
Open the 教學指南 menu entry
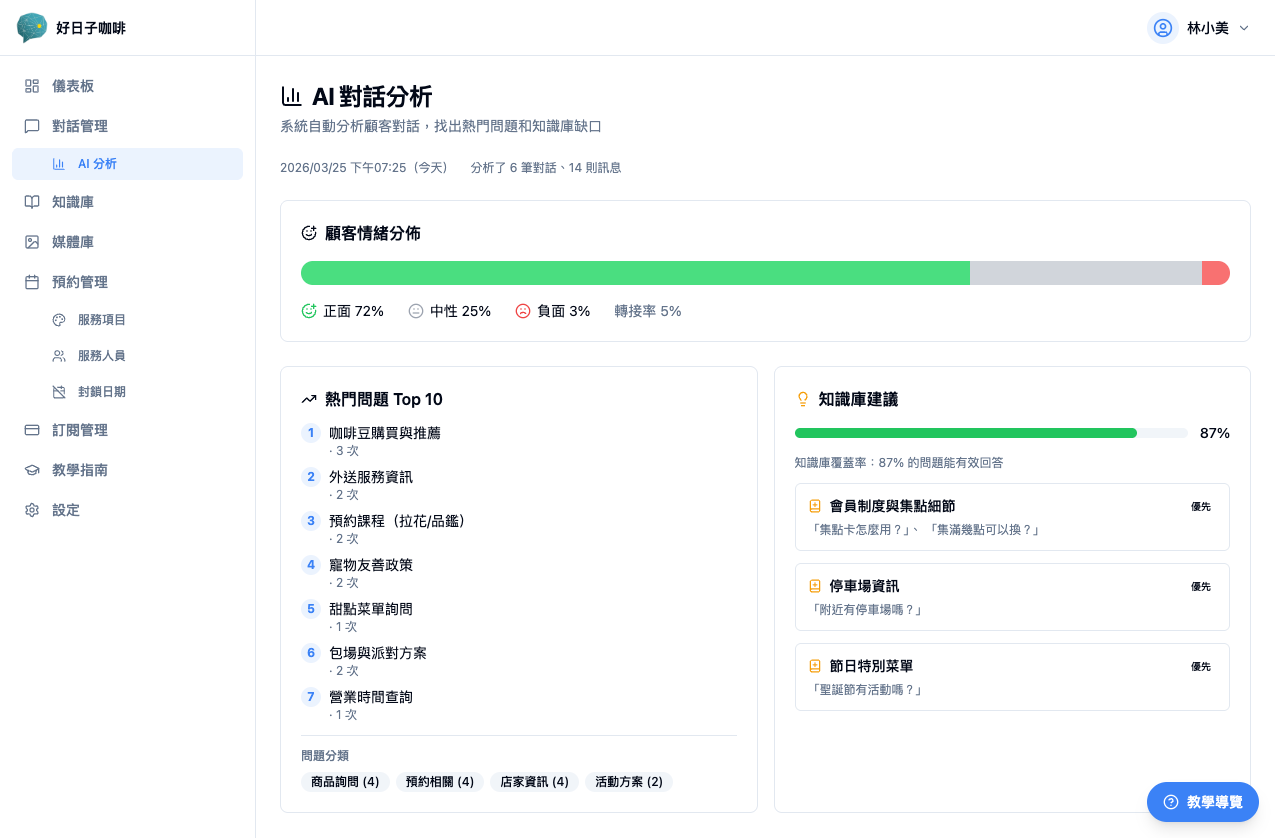click(82, 470)
